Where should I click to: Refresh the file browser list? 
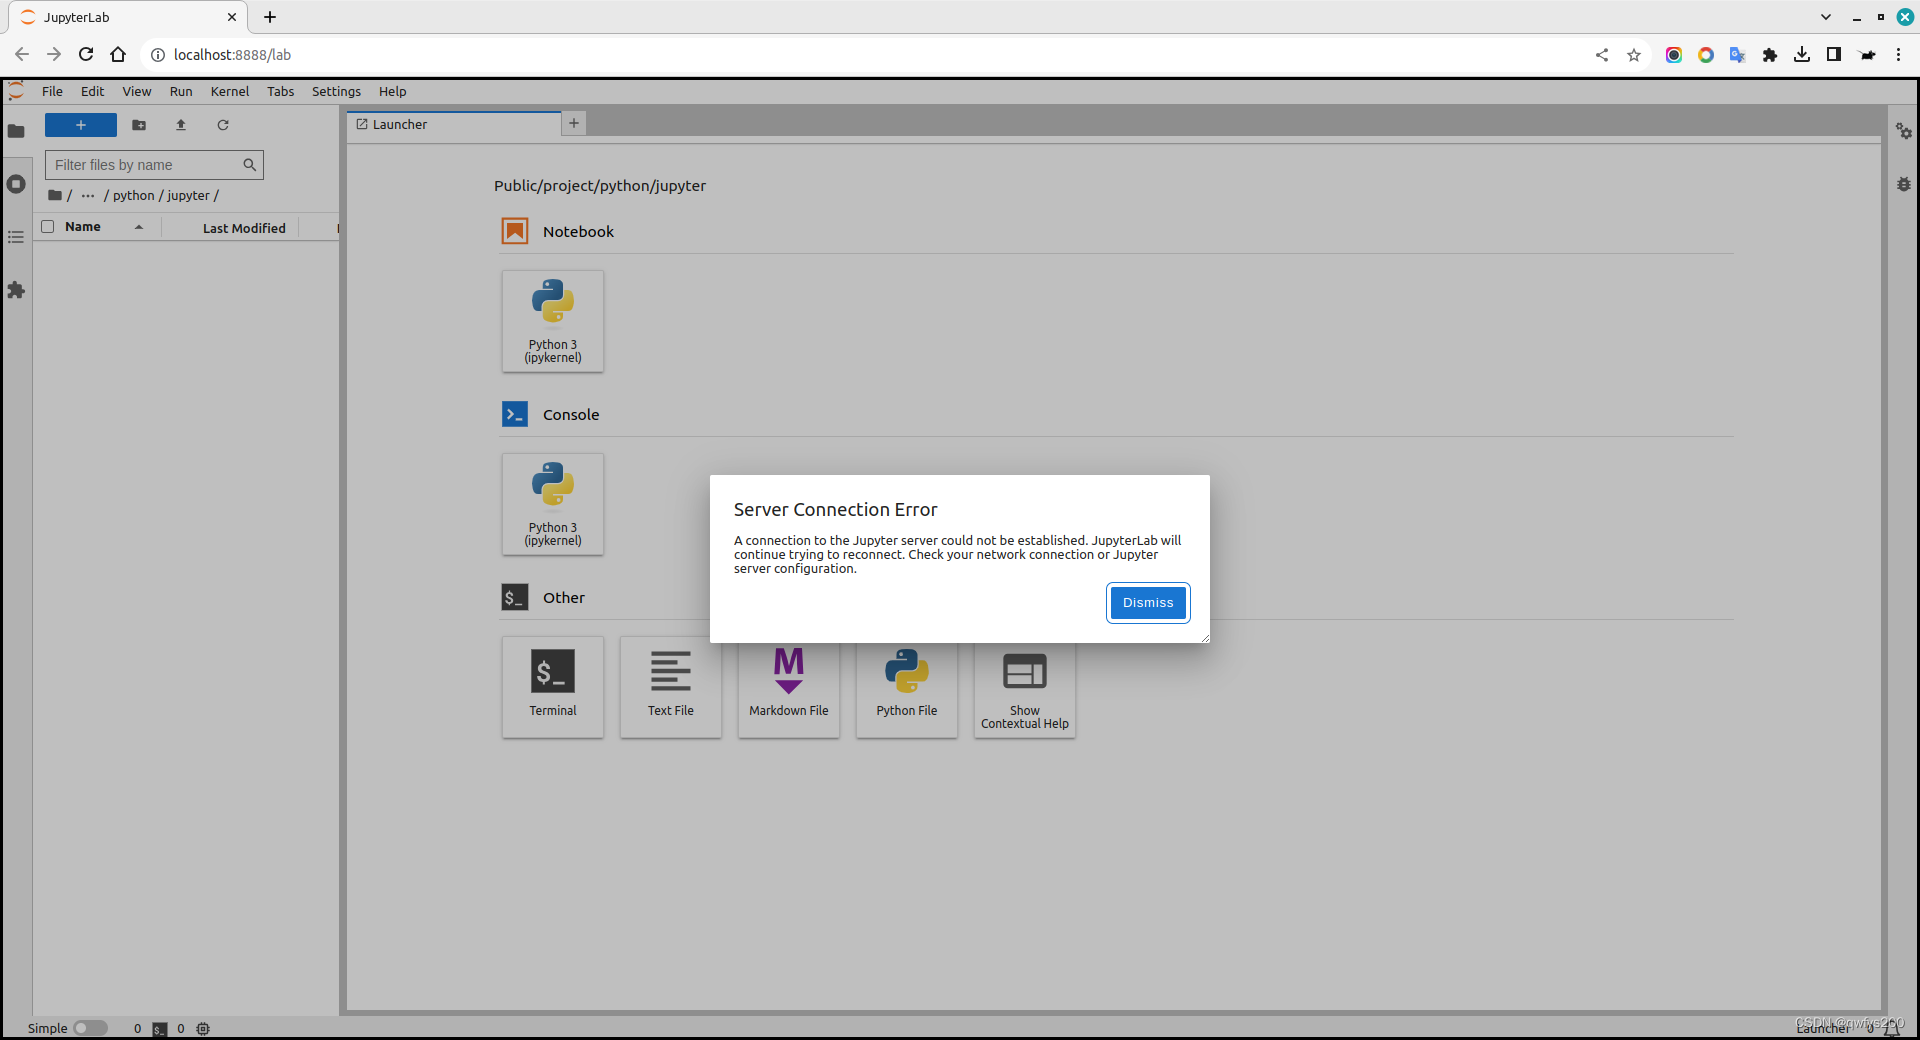point(223,125)
